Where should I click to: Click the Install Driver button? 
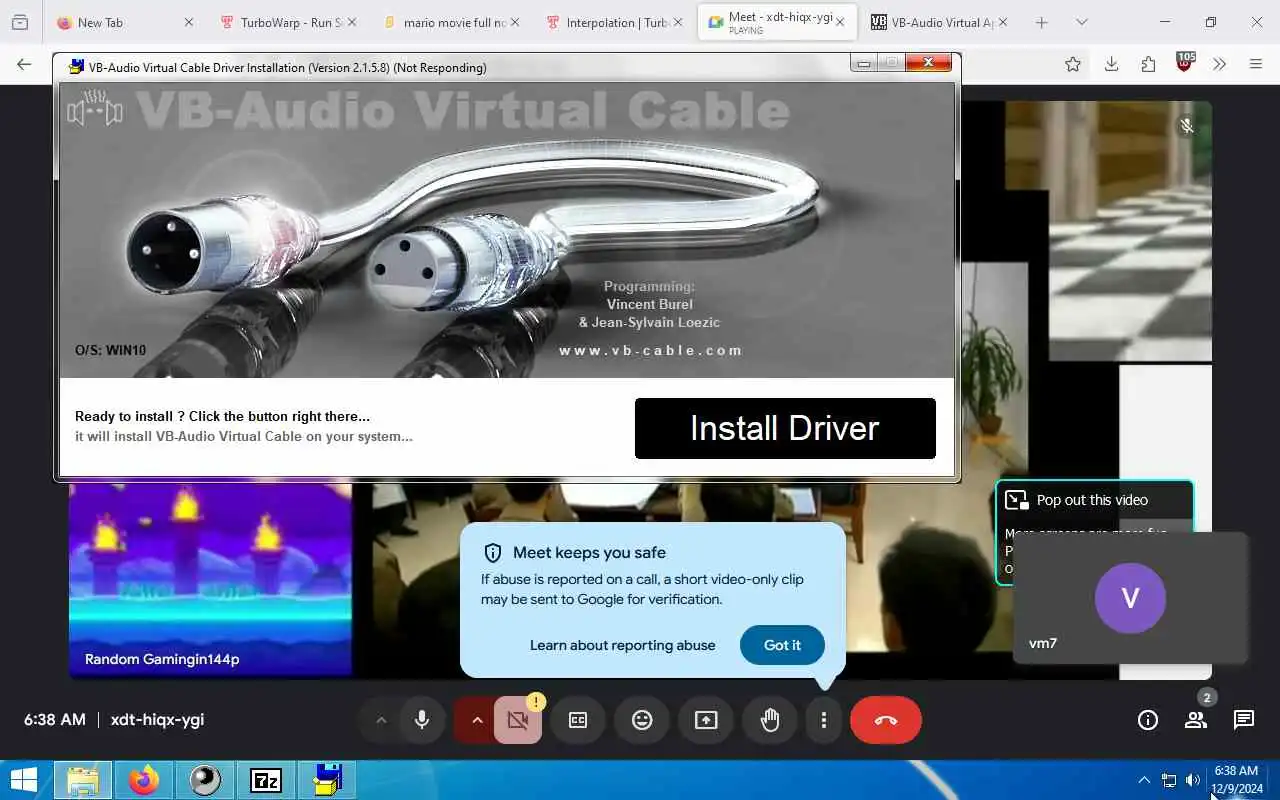[x=785, y=428]
